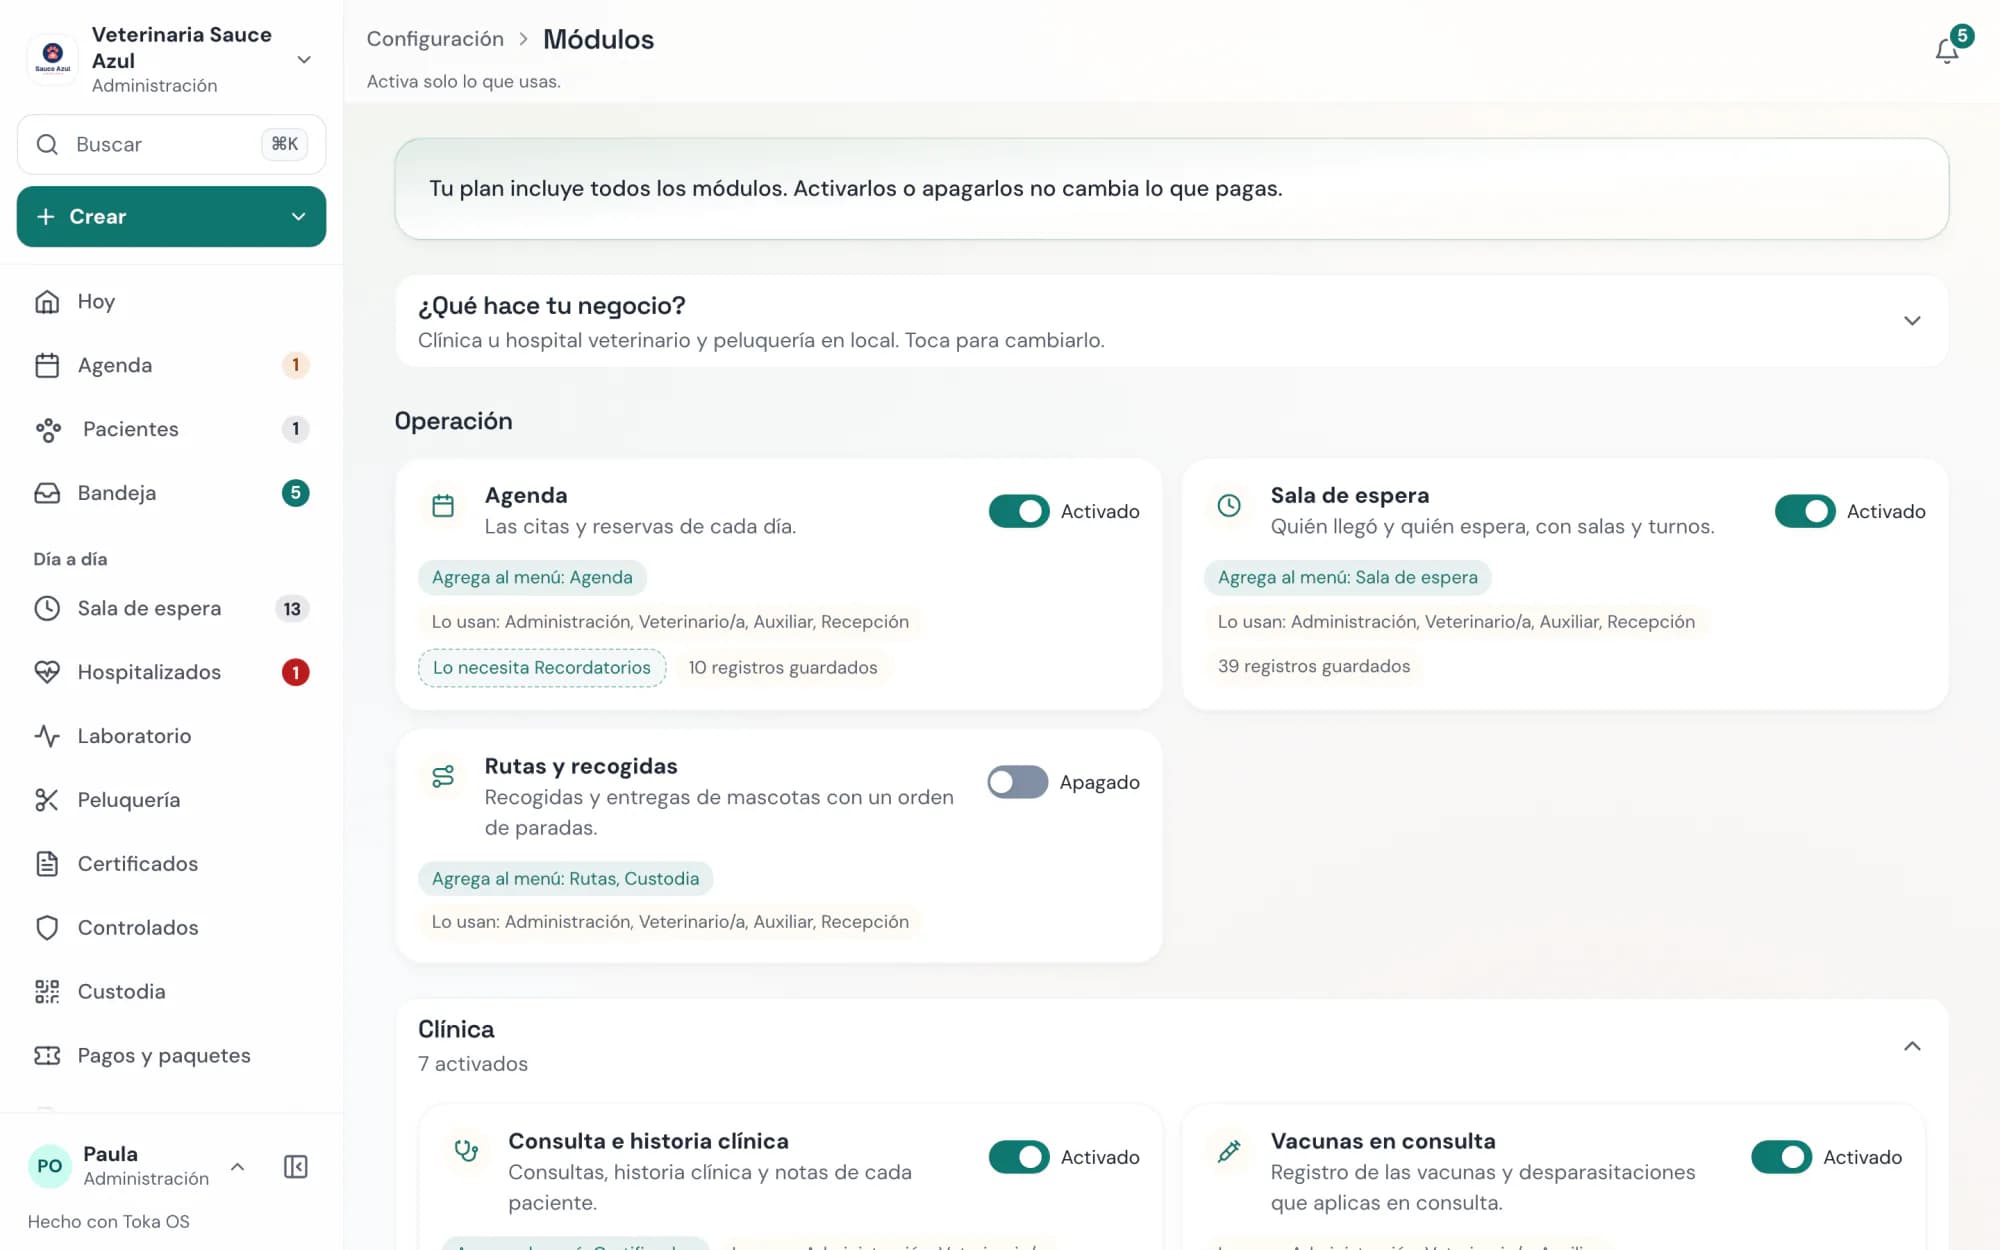Expand Paula's user menu chevron
The image size is (2000, 1250).
(x=237, y=1166)
